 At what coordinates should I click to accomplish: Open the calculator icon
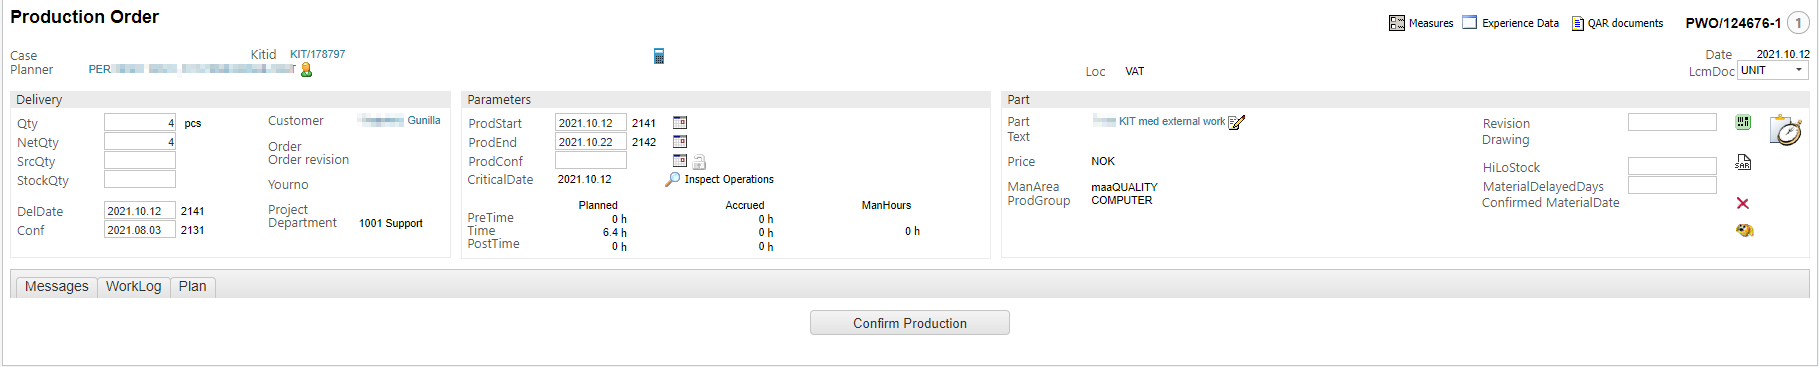tap(659, 56)
